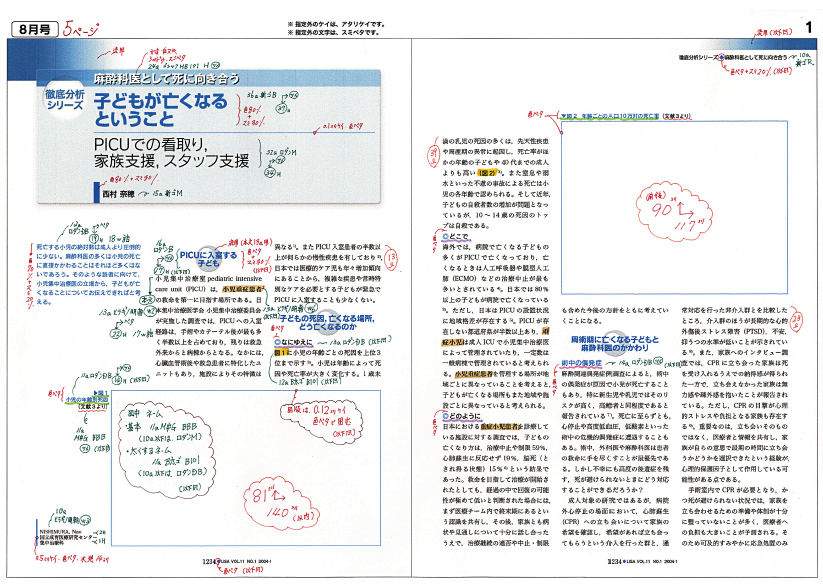Click the blue circle bullet beside どこで
This screenshot has height=585, width=823.
tap(445, 237)
